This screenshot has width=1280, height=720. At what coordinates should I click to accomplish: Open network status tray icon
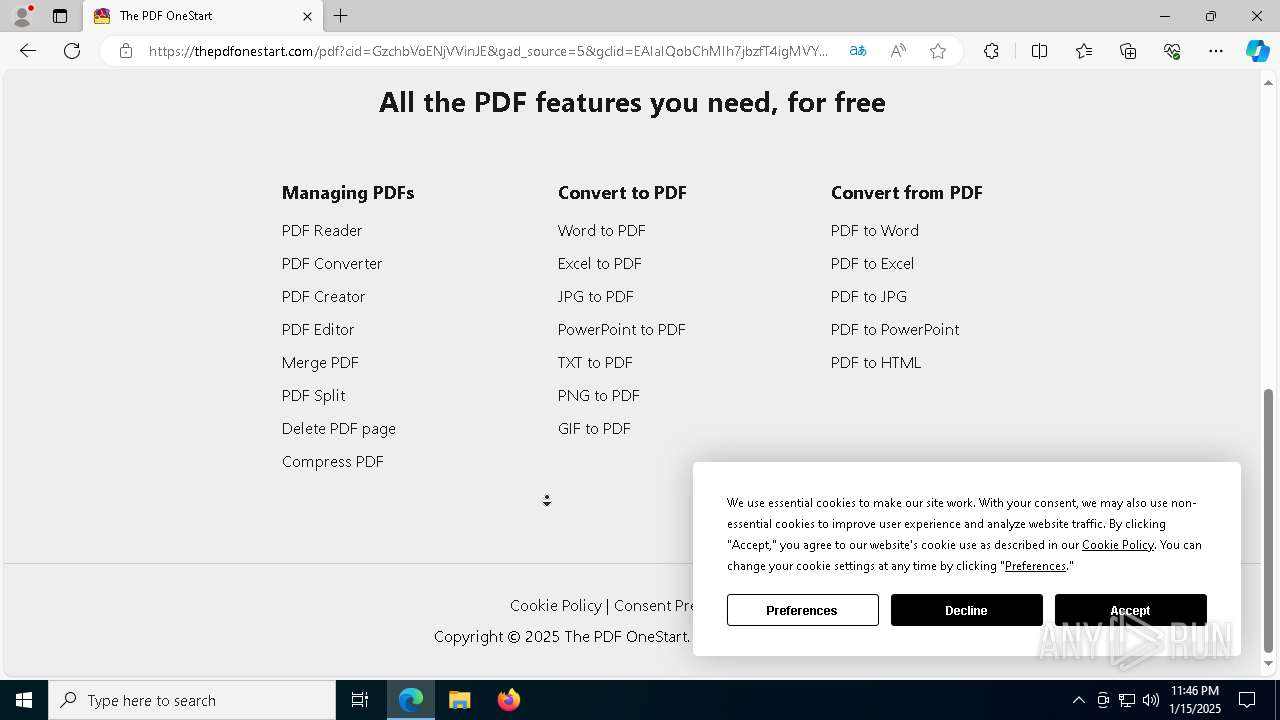click(x=1127, y=700)
